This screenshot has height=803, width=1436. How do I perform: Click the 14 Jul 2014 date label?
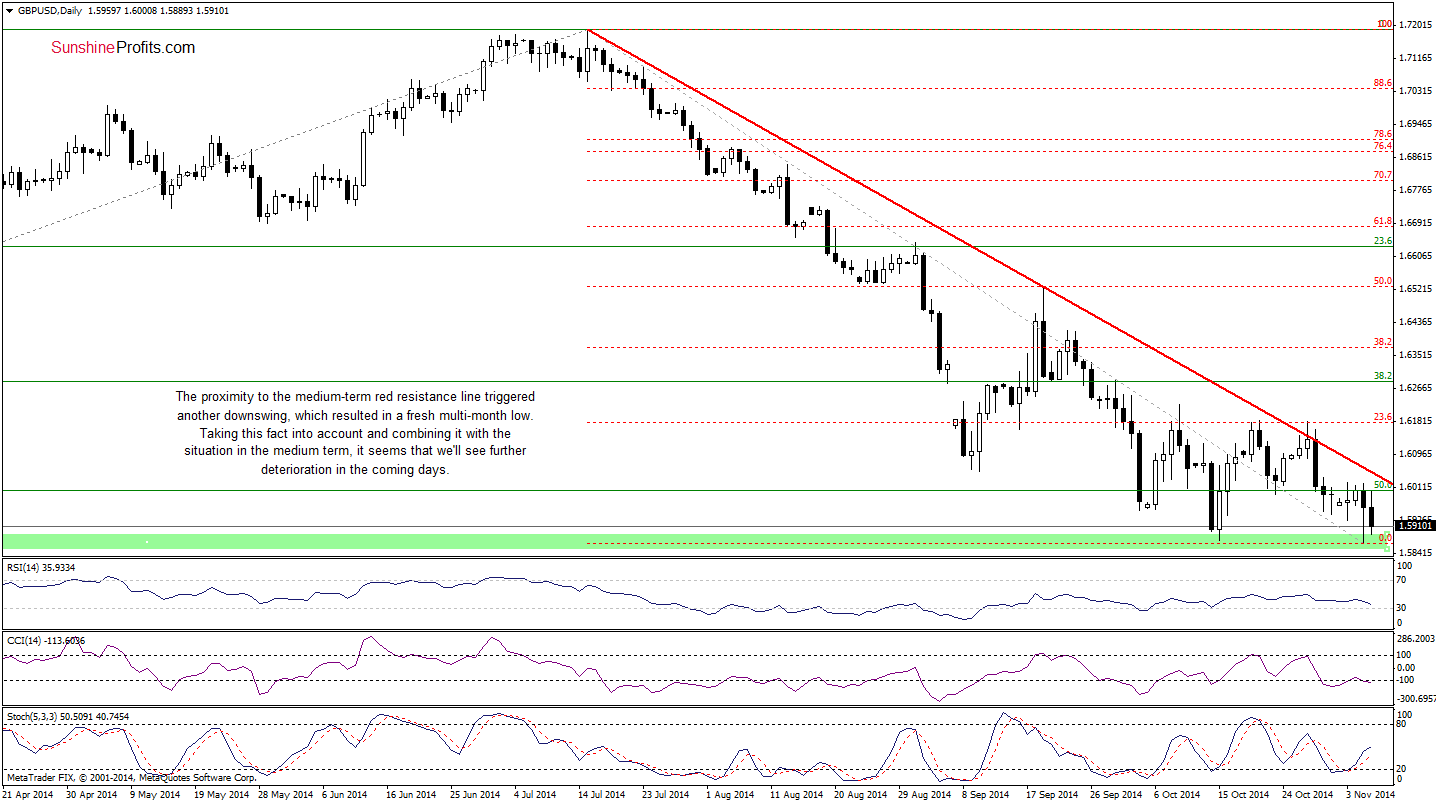click(x=601, y=794)
